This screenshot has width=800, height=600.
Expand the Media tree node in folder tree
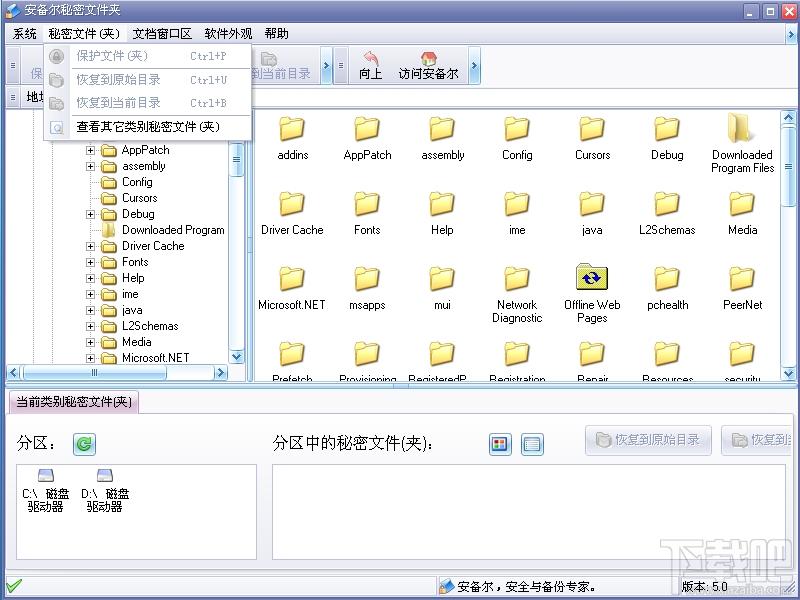click(90, 342)
